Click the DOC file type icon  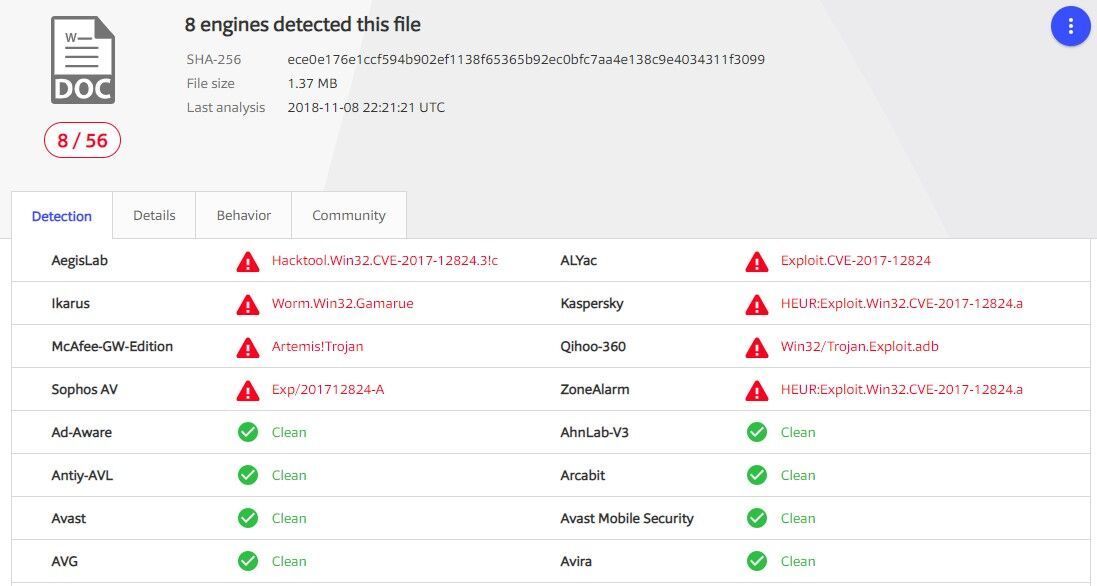coord(83,60)
